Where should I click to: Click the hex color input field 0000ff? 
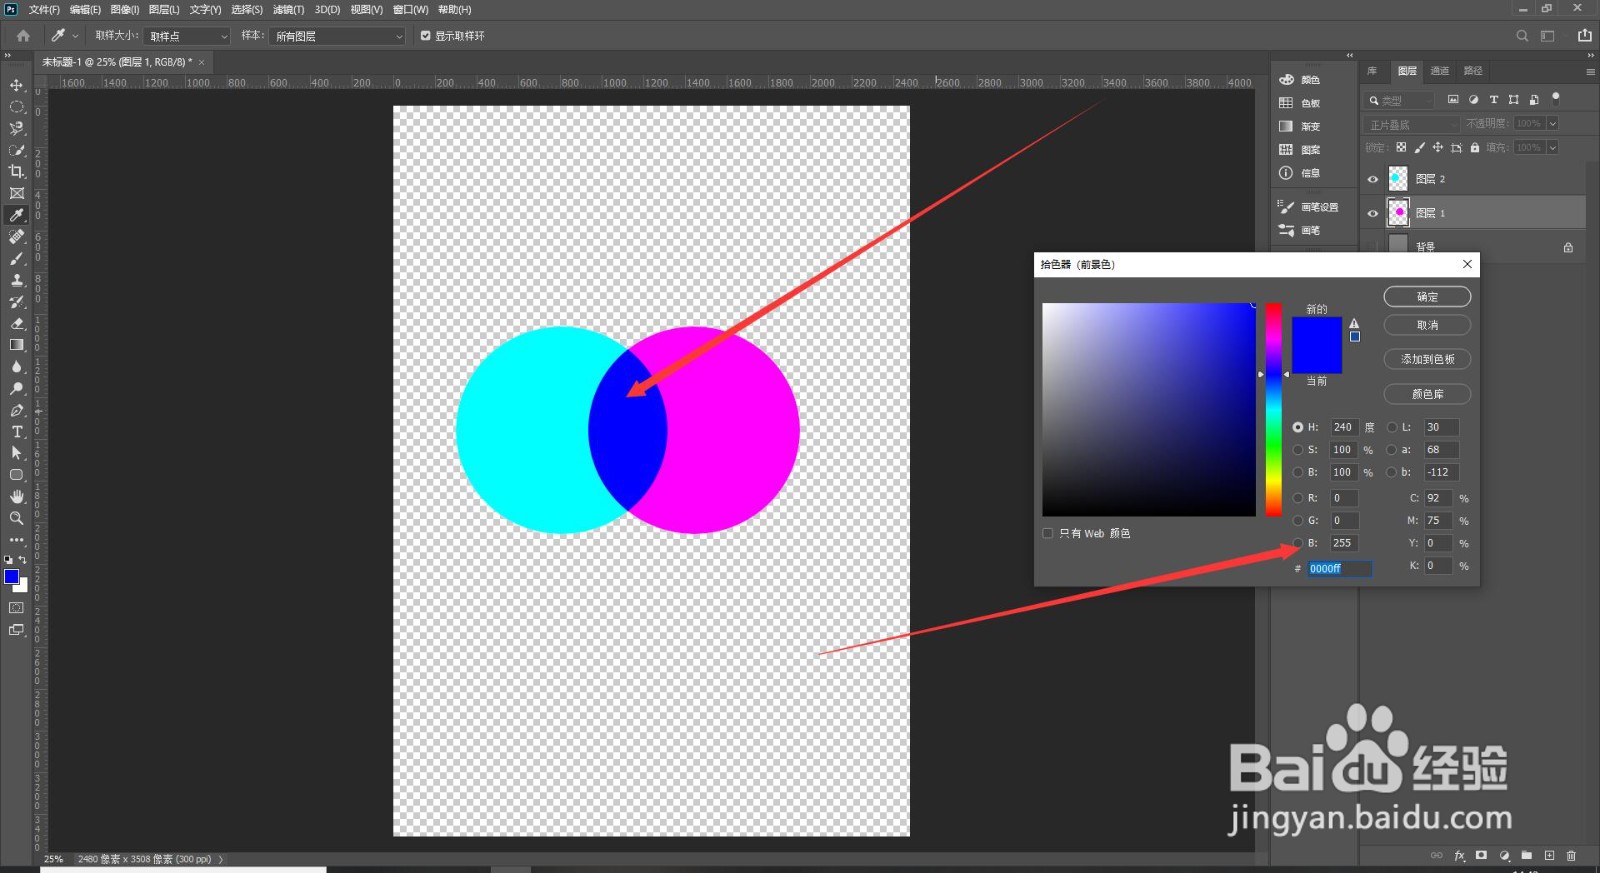coord(1340,568)
